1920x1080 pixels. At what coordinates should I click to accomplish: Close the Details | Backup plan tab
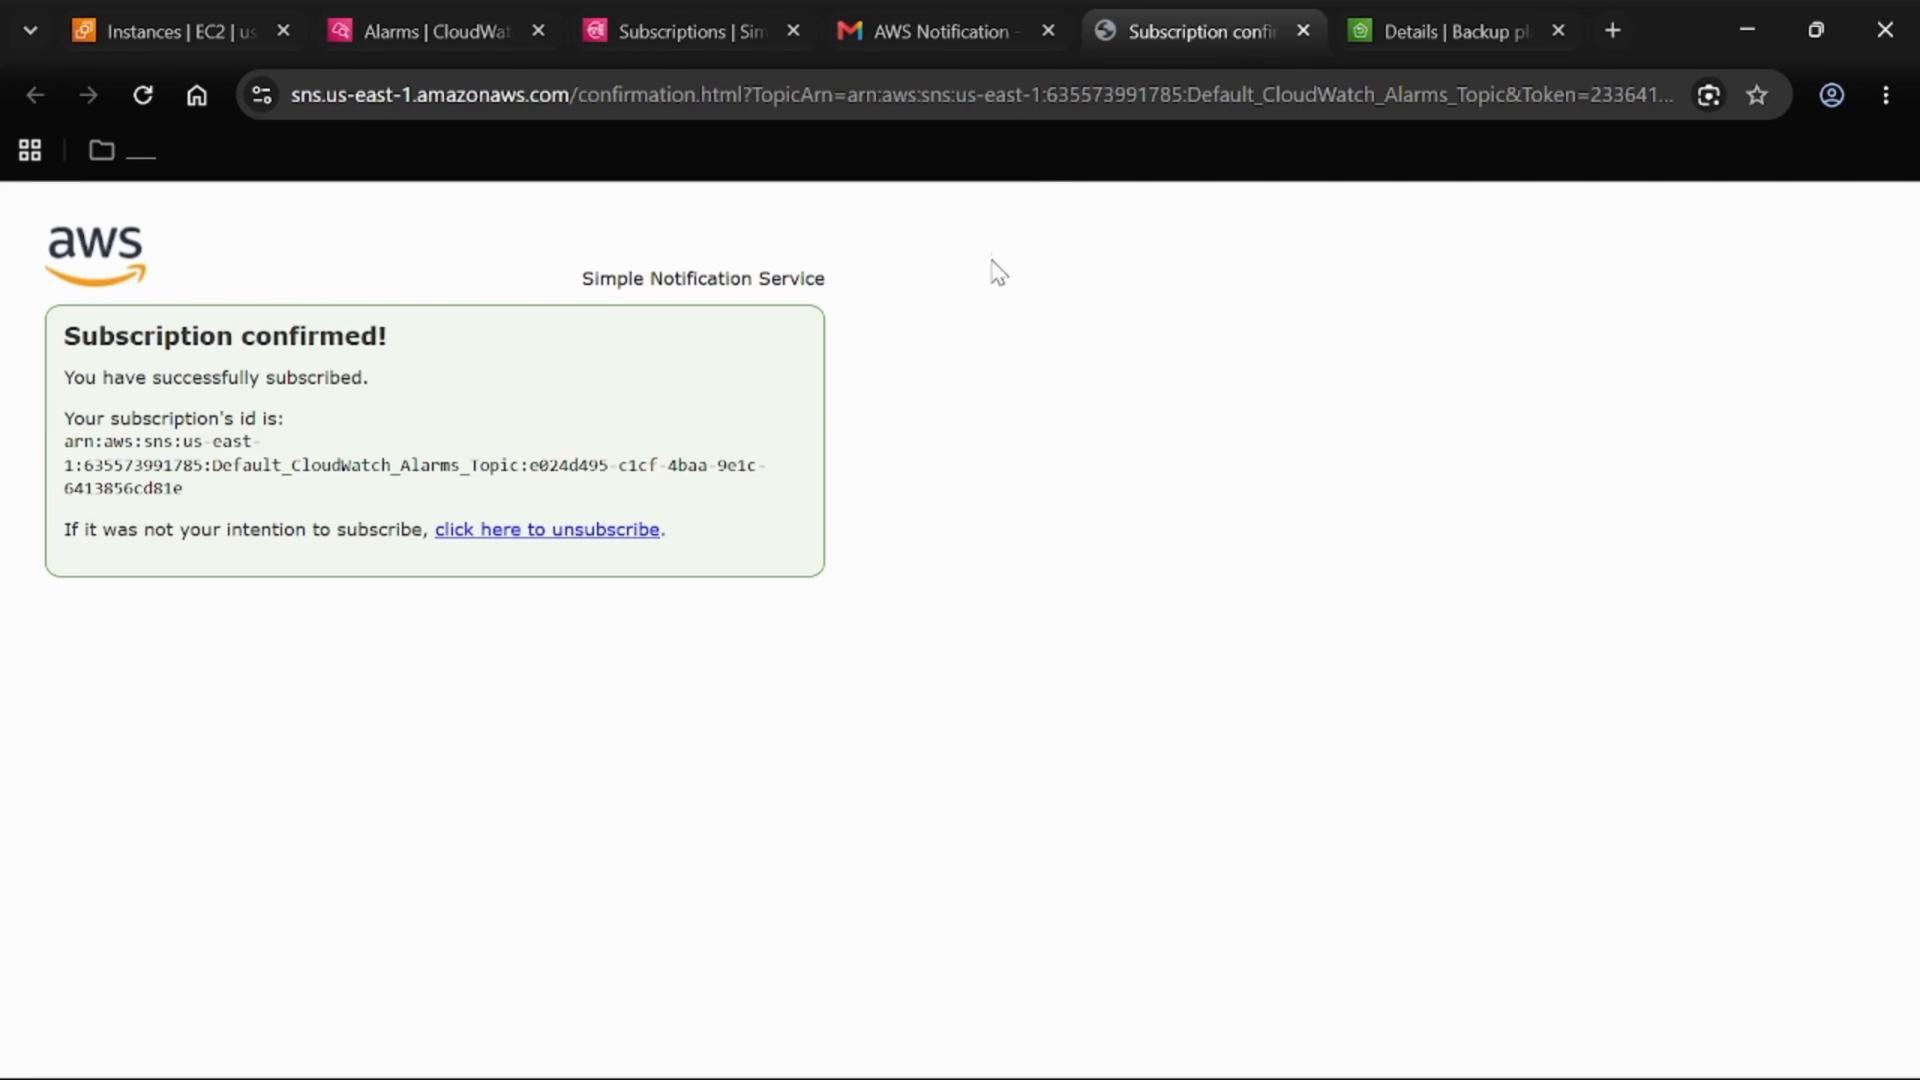[1558, 31]
